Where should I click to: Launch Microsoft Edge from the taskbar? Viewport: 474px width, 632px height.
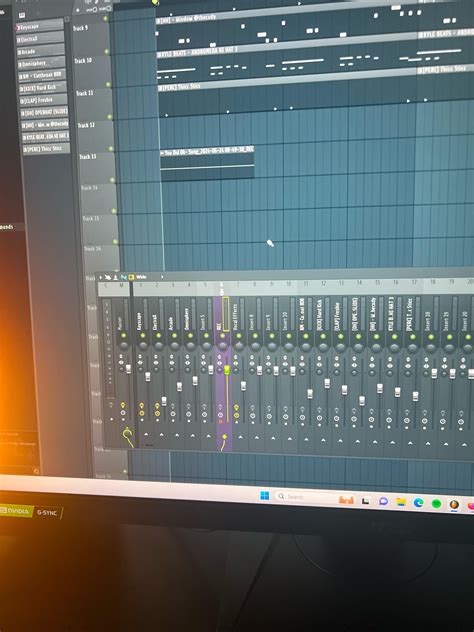pos(418,503)
